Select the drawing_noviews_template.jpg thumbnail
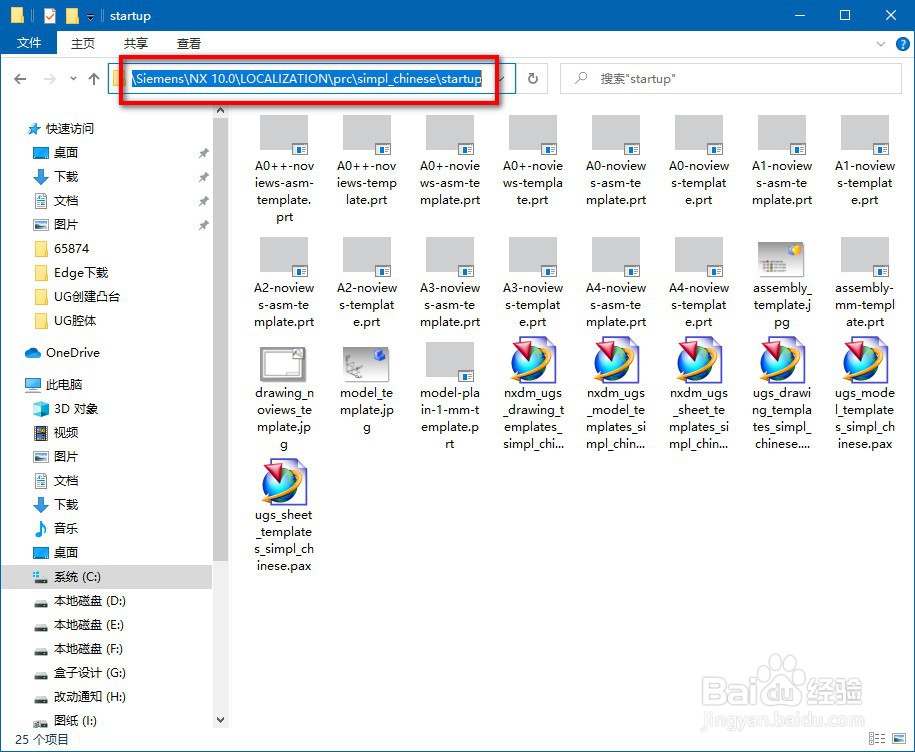The width and height of the screenshot is (915, 752). (283, 364)
